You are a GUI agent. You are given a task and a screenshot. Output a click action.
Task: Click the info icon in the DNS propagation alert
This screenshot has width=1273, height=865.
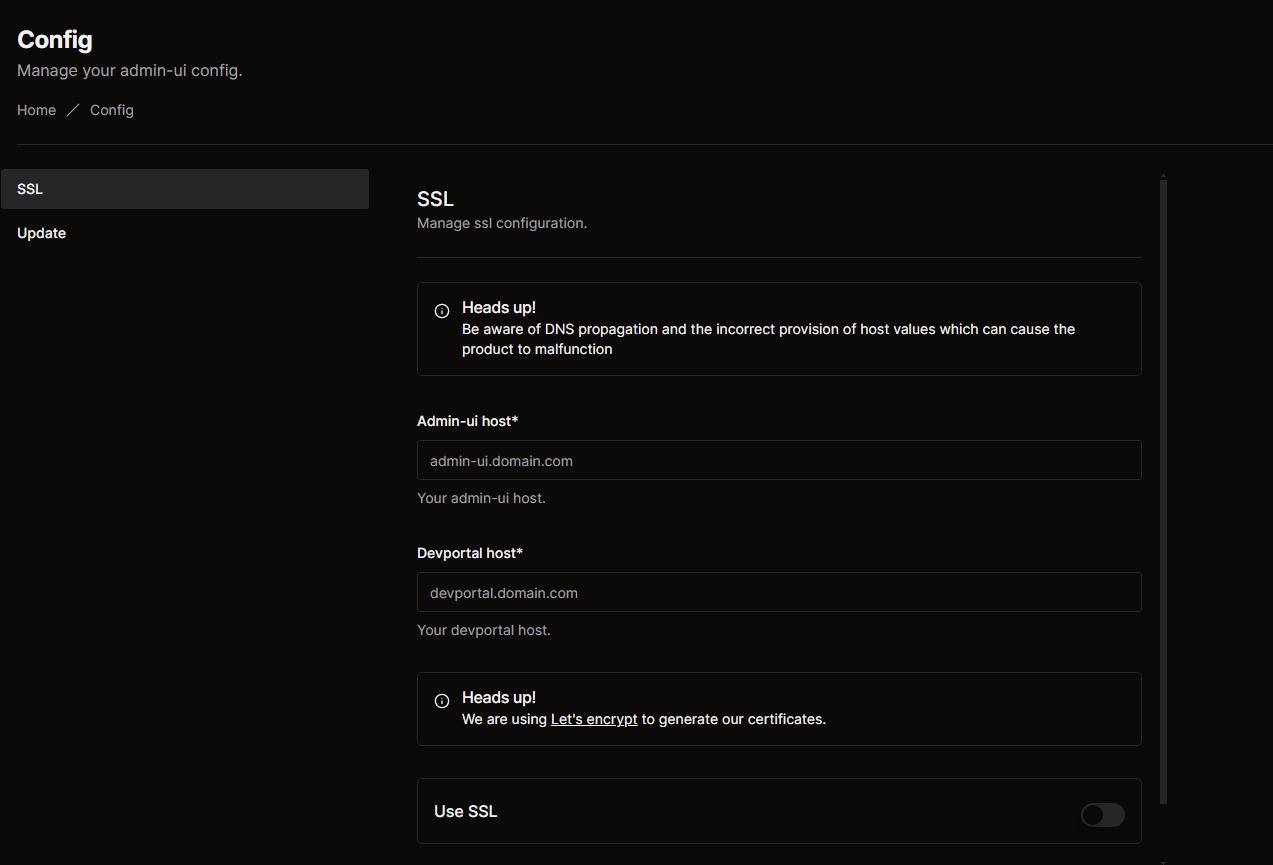[x=442, y=311]
